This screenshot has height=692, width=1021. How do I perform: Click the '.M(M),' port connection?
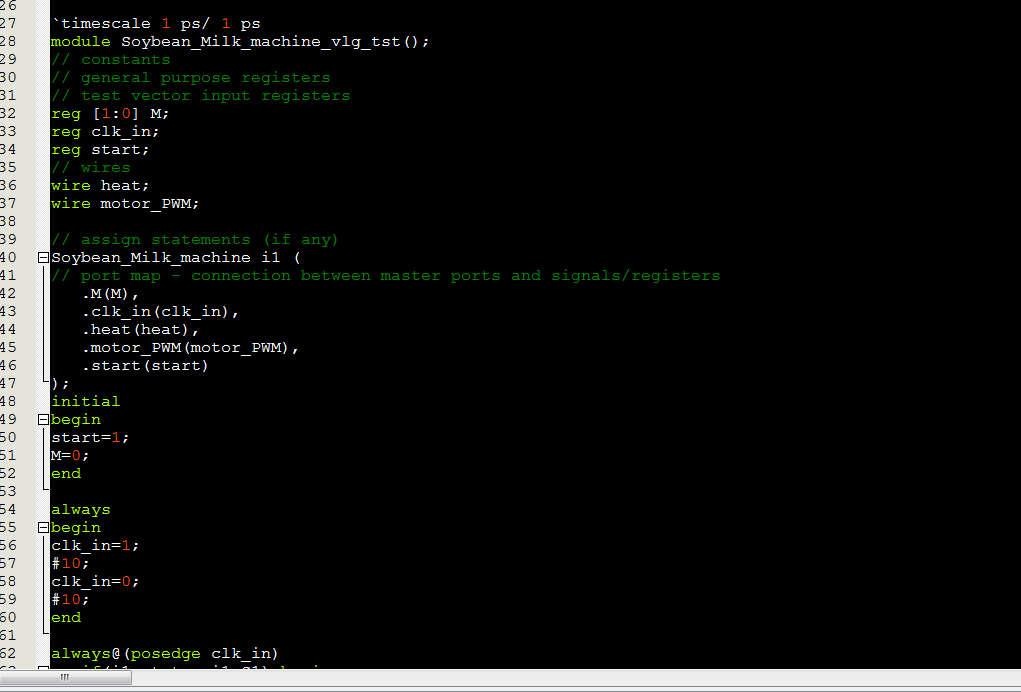(x=111, y=294)
